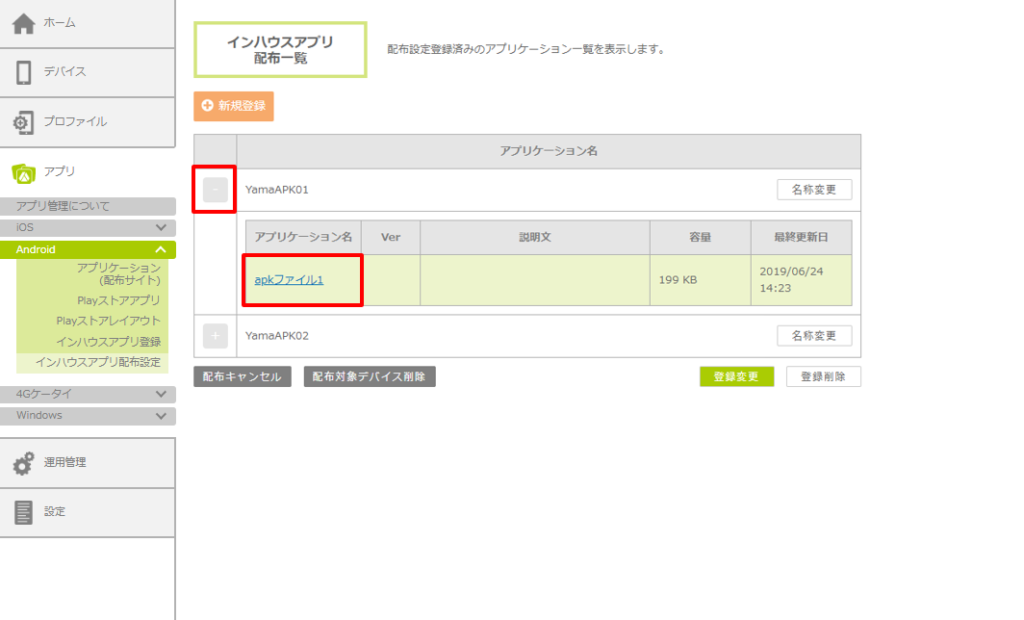Open the apkファイル1 link
This screenshot has height=620, width=1024.
pyautogui.click(x=289, y=280)
